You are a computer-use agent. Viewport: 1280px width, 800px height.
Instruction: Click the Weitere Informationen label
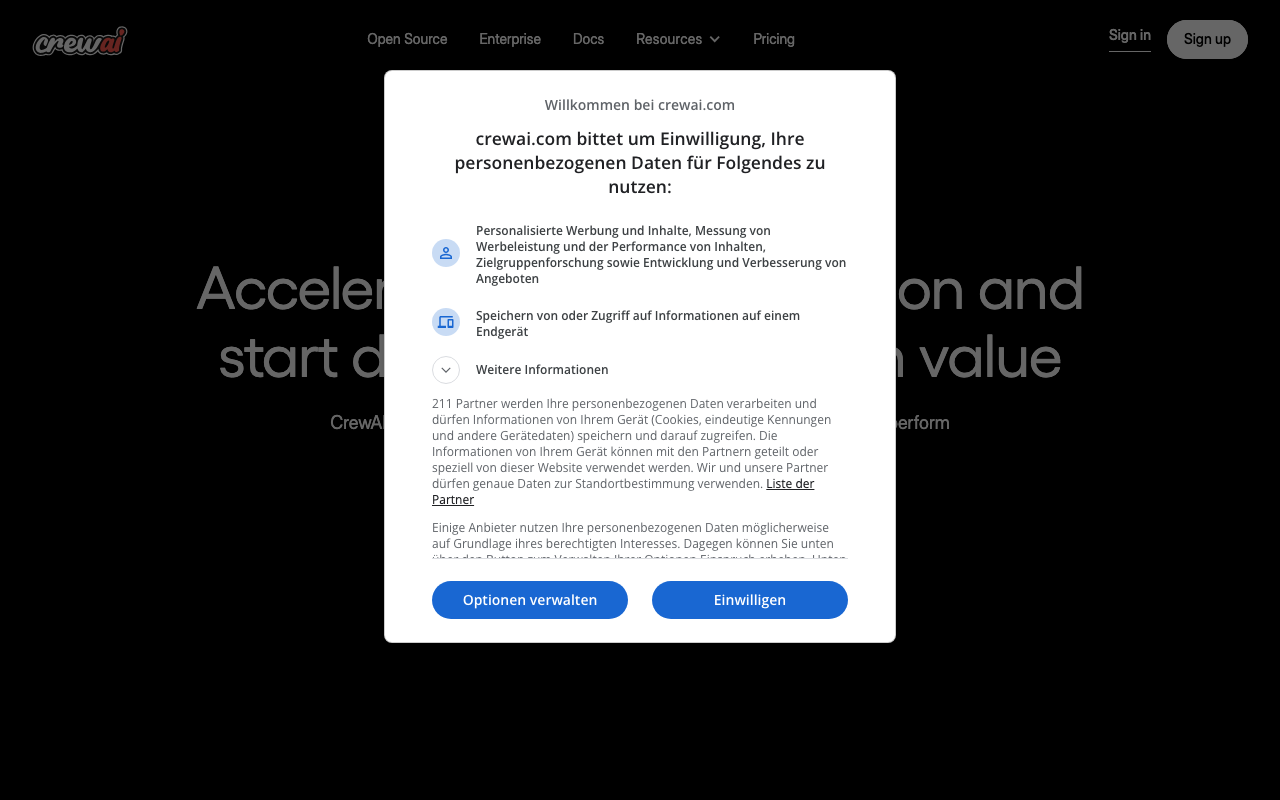pos(542,370)
